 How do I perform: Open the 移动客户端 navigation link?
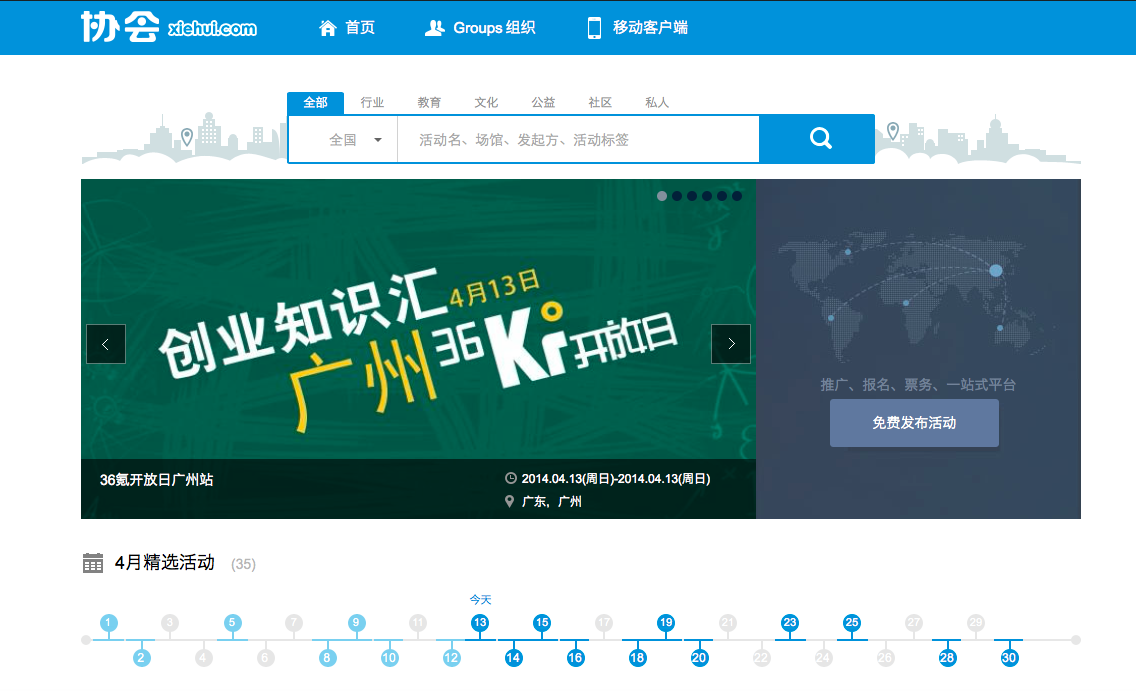pyautogui.click(x=650, y=28)
